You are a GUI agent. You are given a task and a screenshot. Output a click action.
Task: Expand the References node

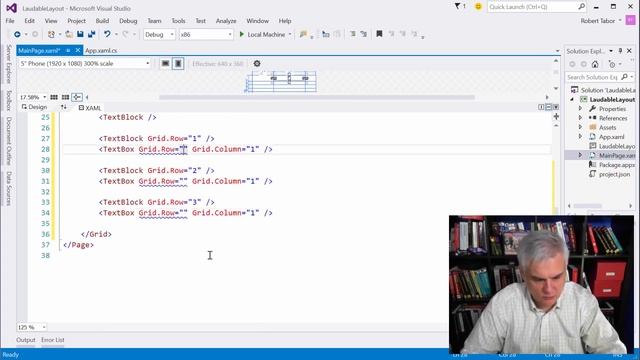pos(580,118)
